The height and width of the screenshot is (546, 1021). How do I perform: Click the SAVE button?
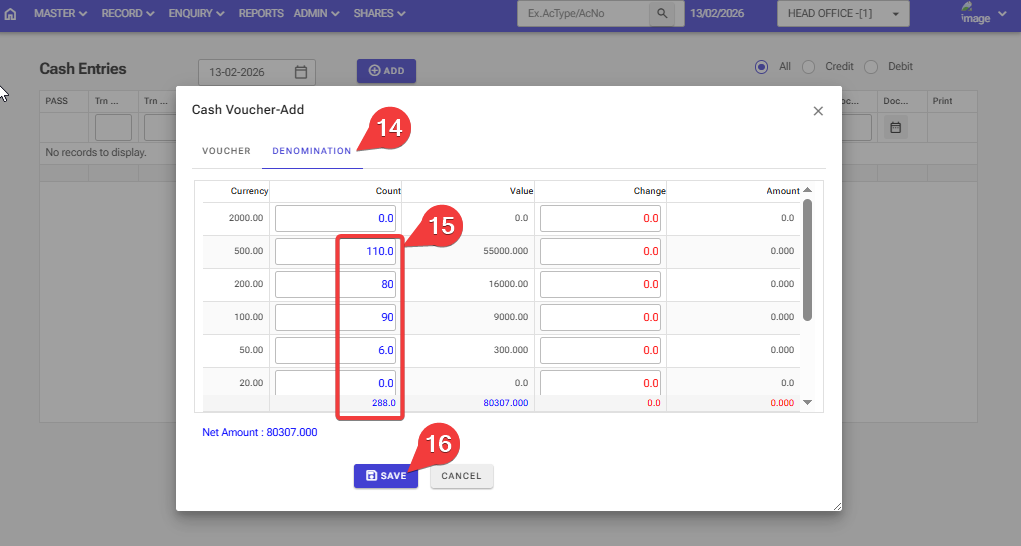tap(385, 476)
